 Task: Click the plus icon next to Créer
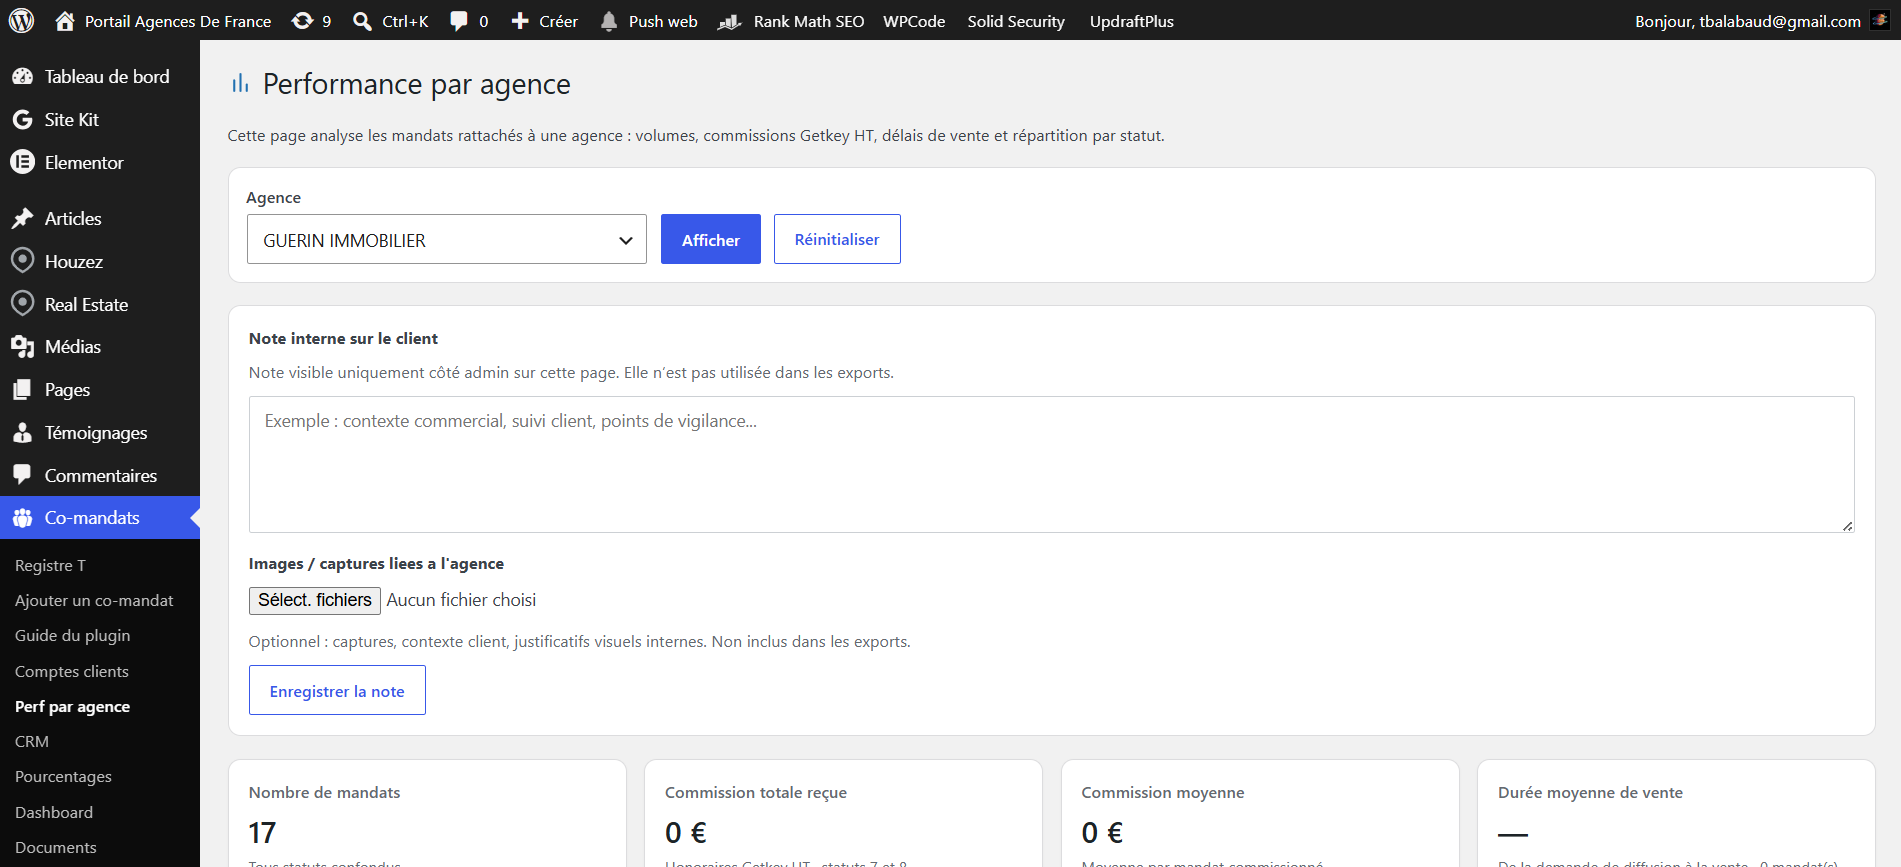(x=520, y=21)
